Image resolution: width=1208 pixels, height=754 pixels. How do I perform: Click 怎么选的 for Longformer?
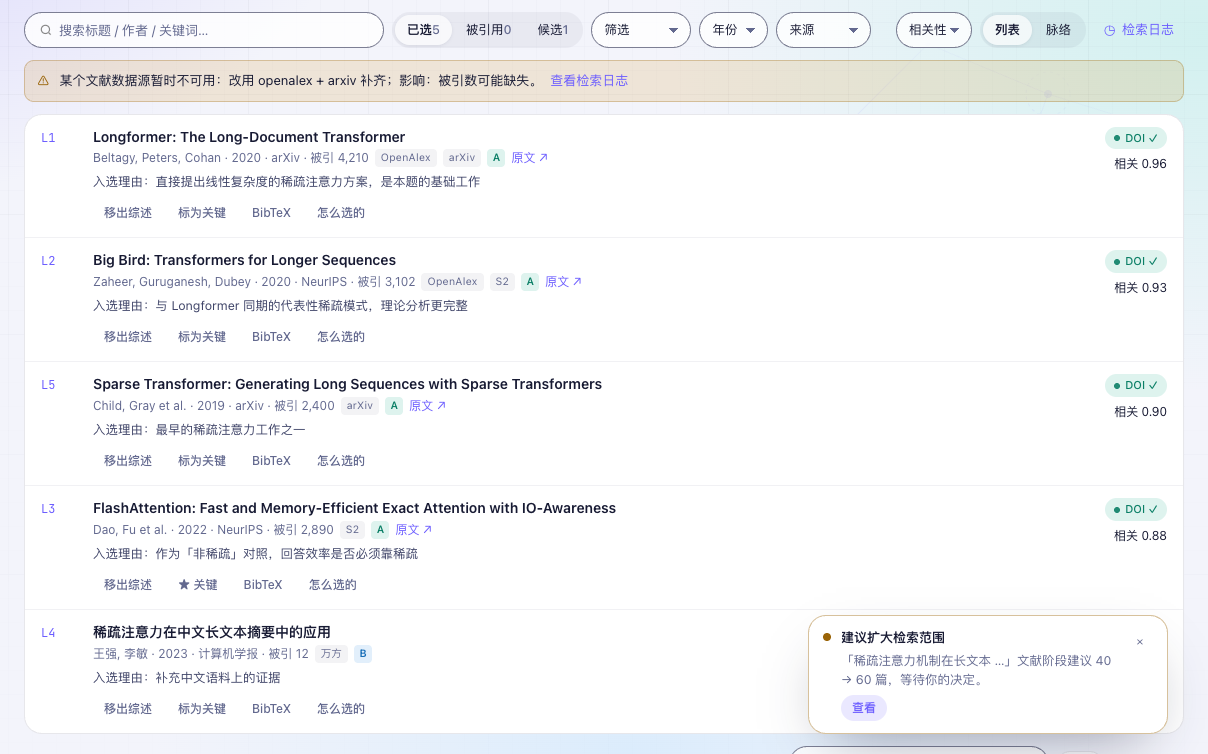point(341,213)
